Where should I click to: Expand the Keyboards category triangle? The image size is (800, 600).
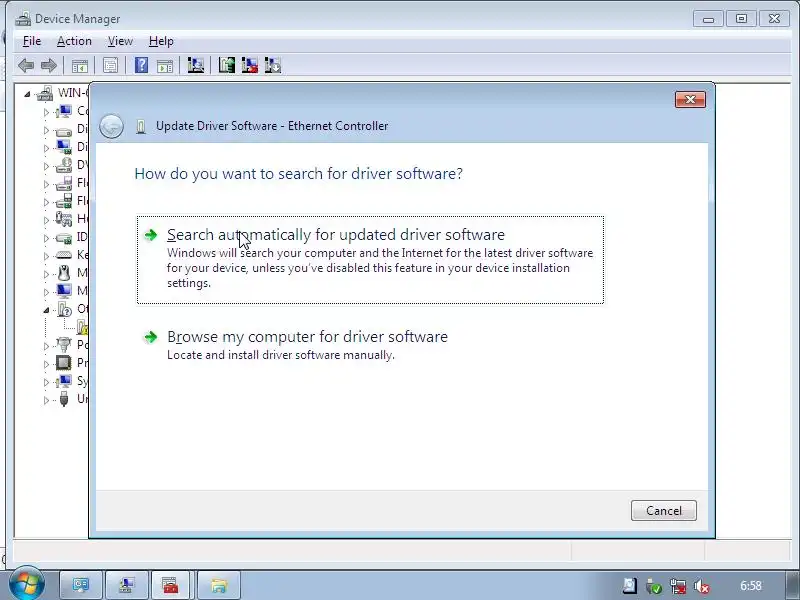click(46, 256)
